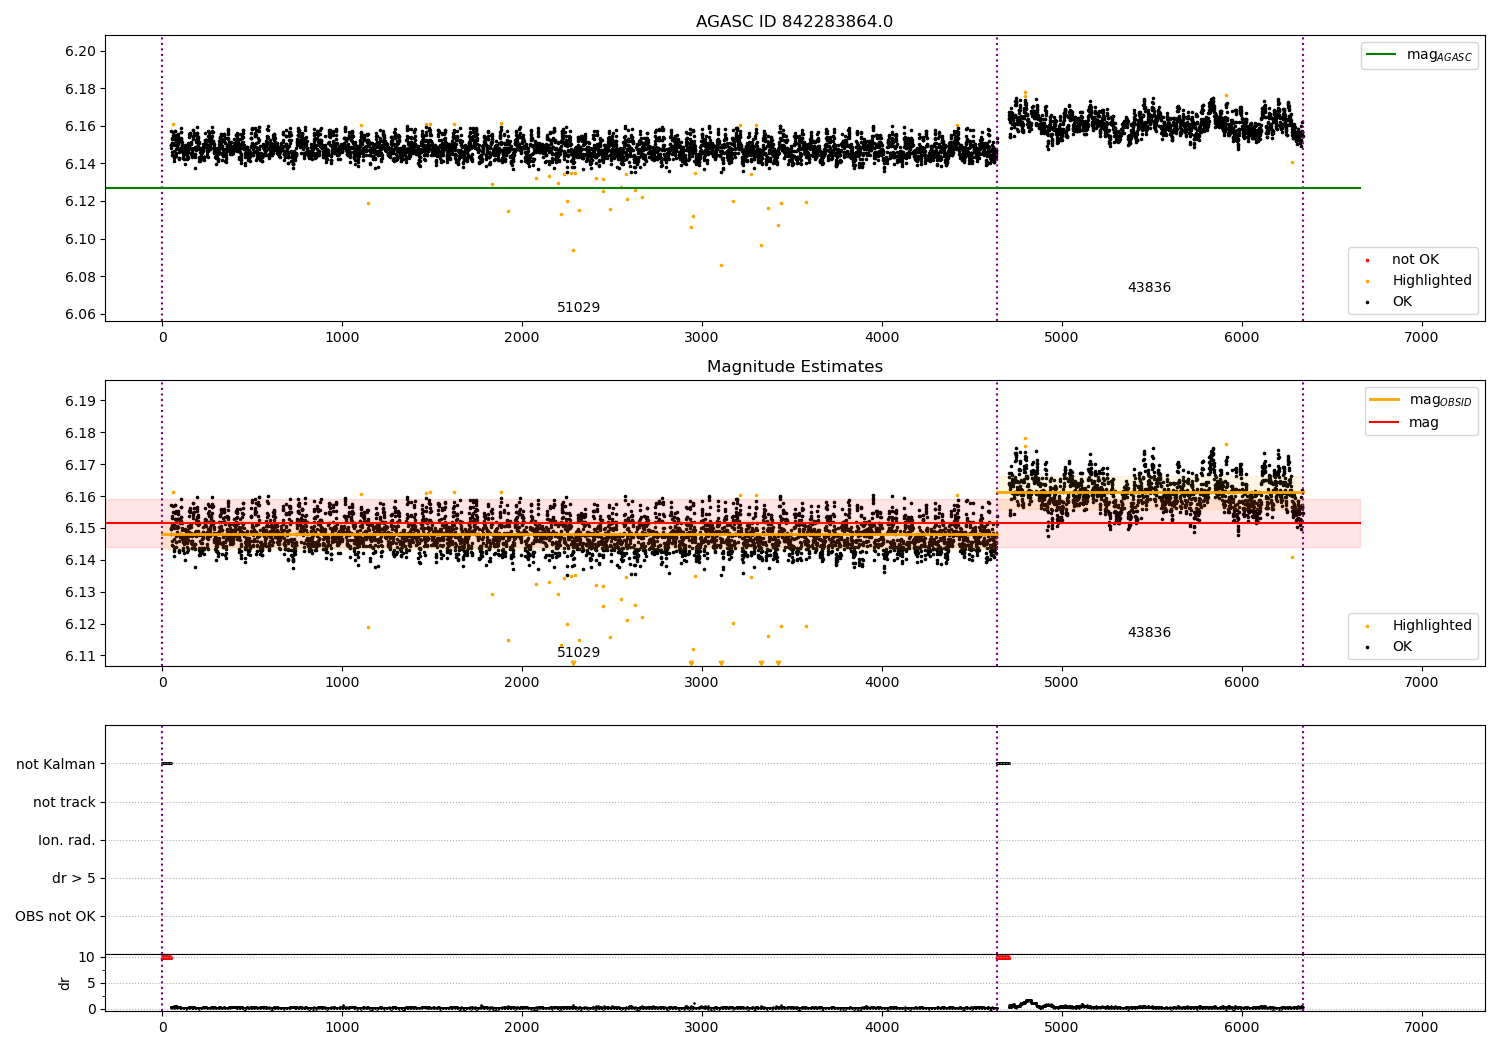Click the 'not Kalman' marker near x=4640
Viewport: 1500px width, 1050px height.
click(x=1003, y=764)
